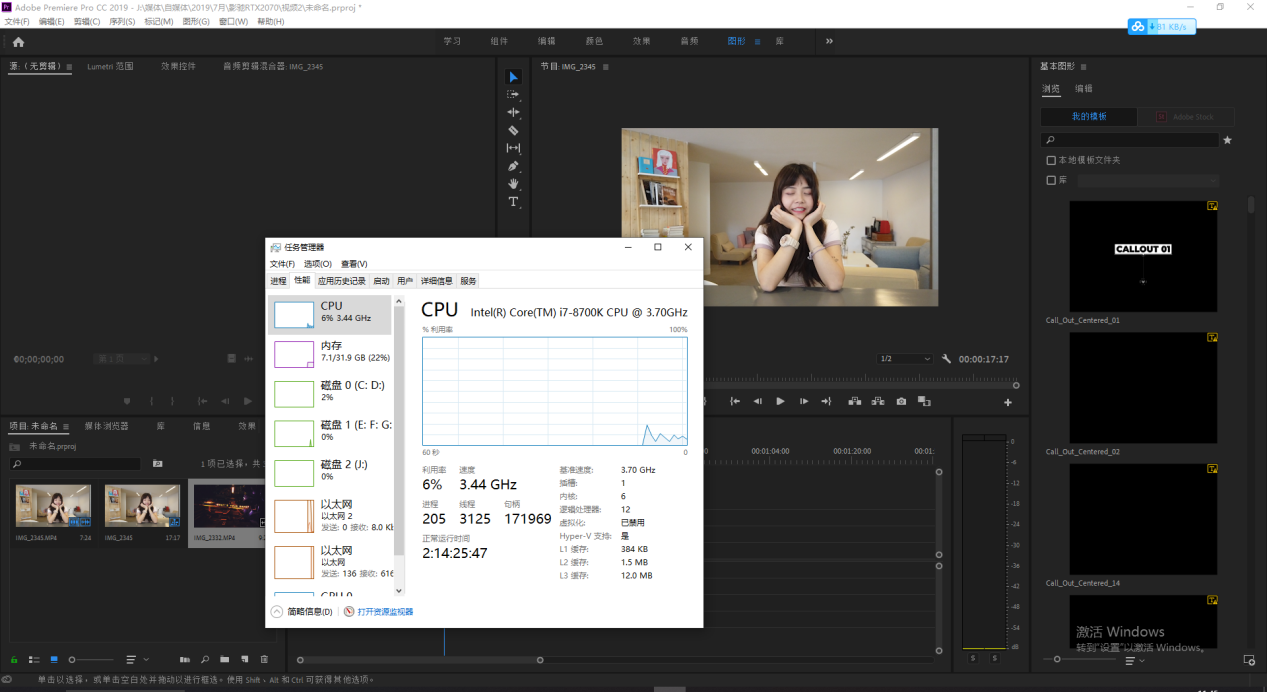Open the 节目: IMG_2345 panel menu

tap(606, 67)
